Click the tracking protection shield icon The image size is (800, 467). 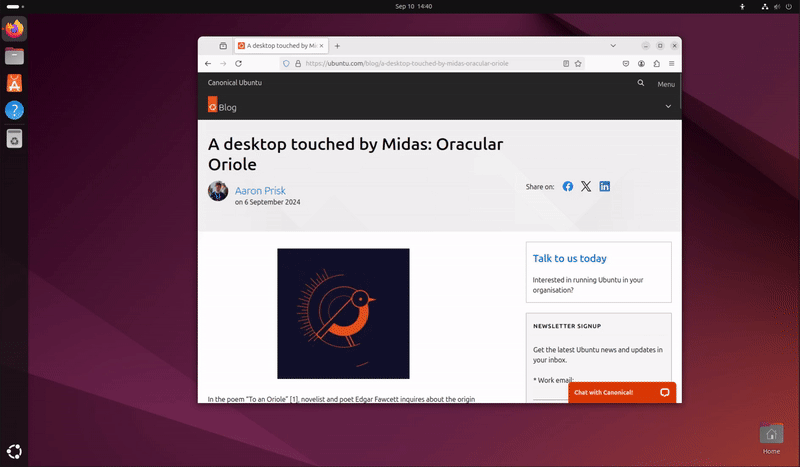286,64
